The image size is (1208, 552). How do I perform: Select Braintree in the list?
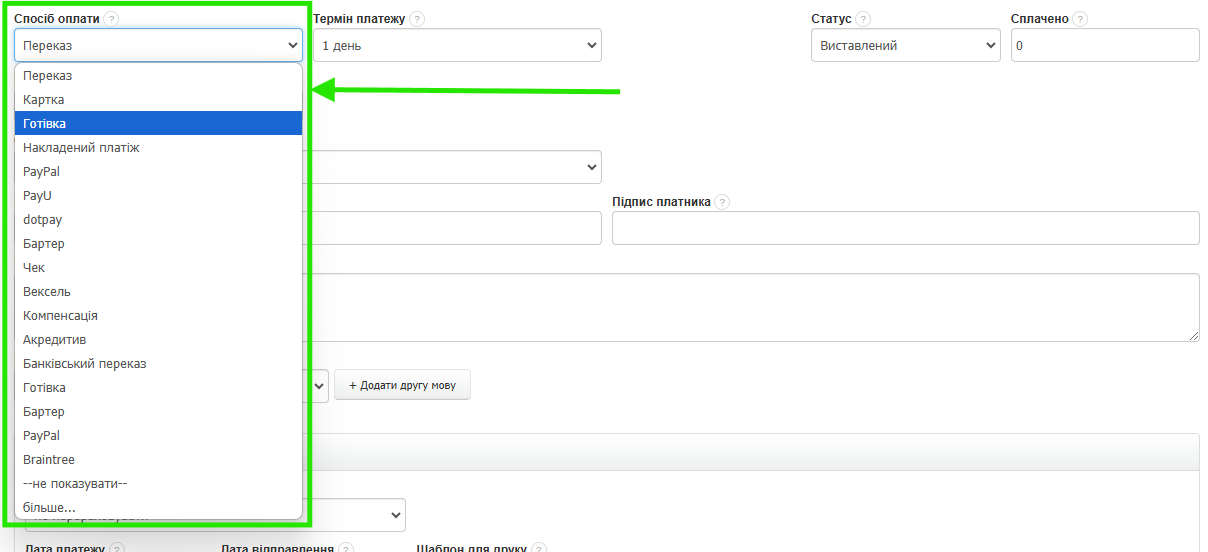coord(49,460)
